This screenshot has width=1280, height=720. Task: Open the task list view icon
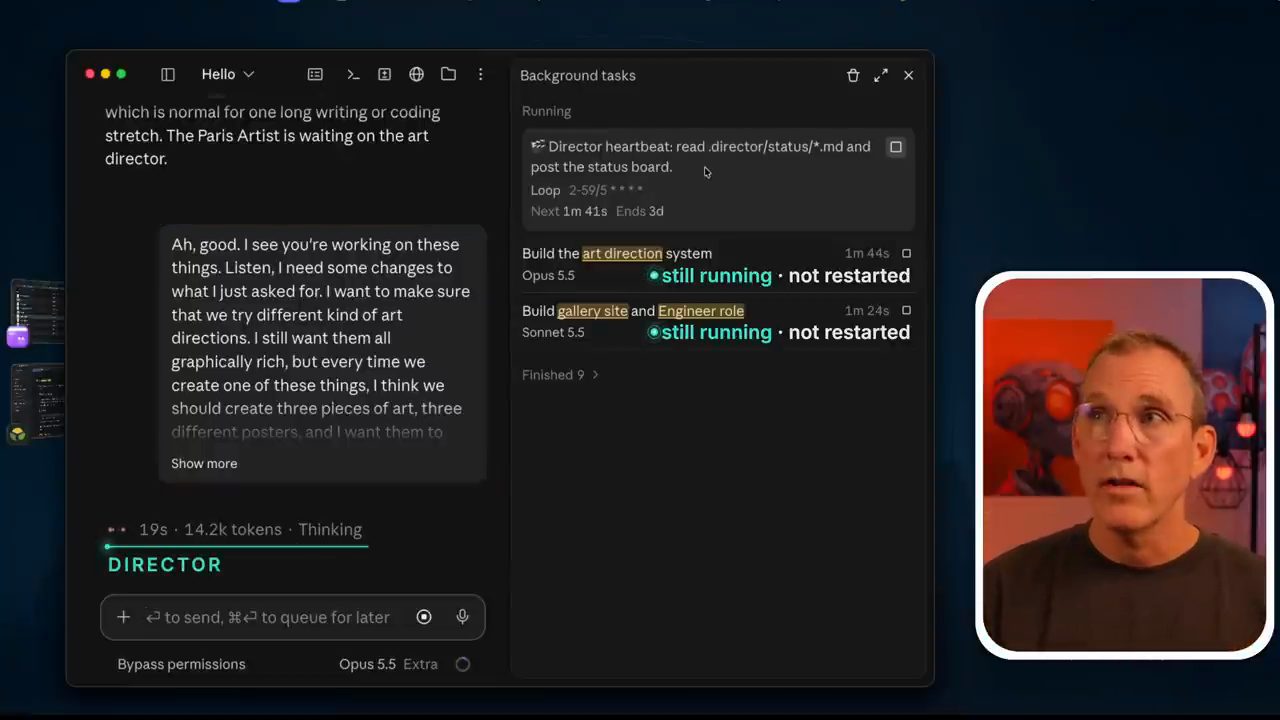[x=315, y=75]
